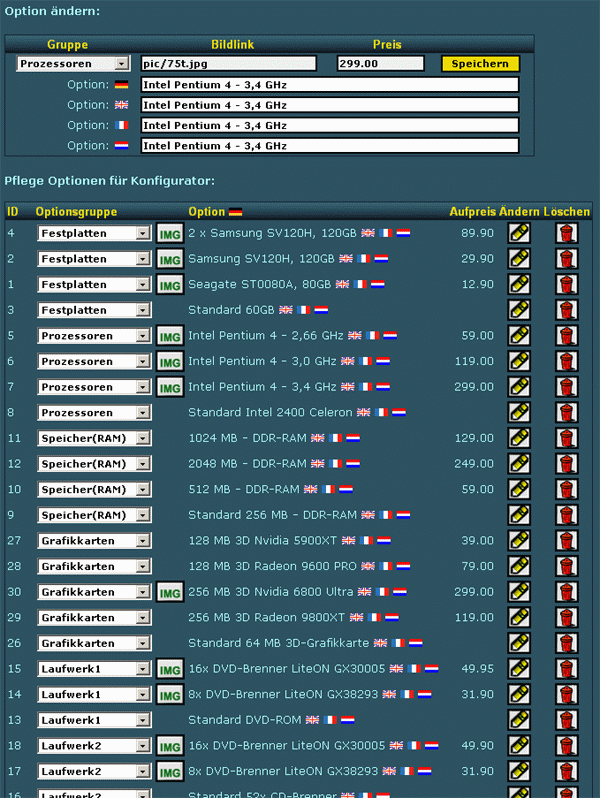Screen dimensions: 600x798
Task: Expand Prozessoren dropdown for row ID 5
Action: (94, 336)
